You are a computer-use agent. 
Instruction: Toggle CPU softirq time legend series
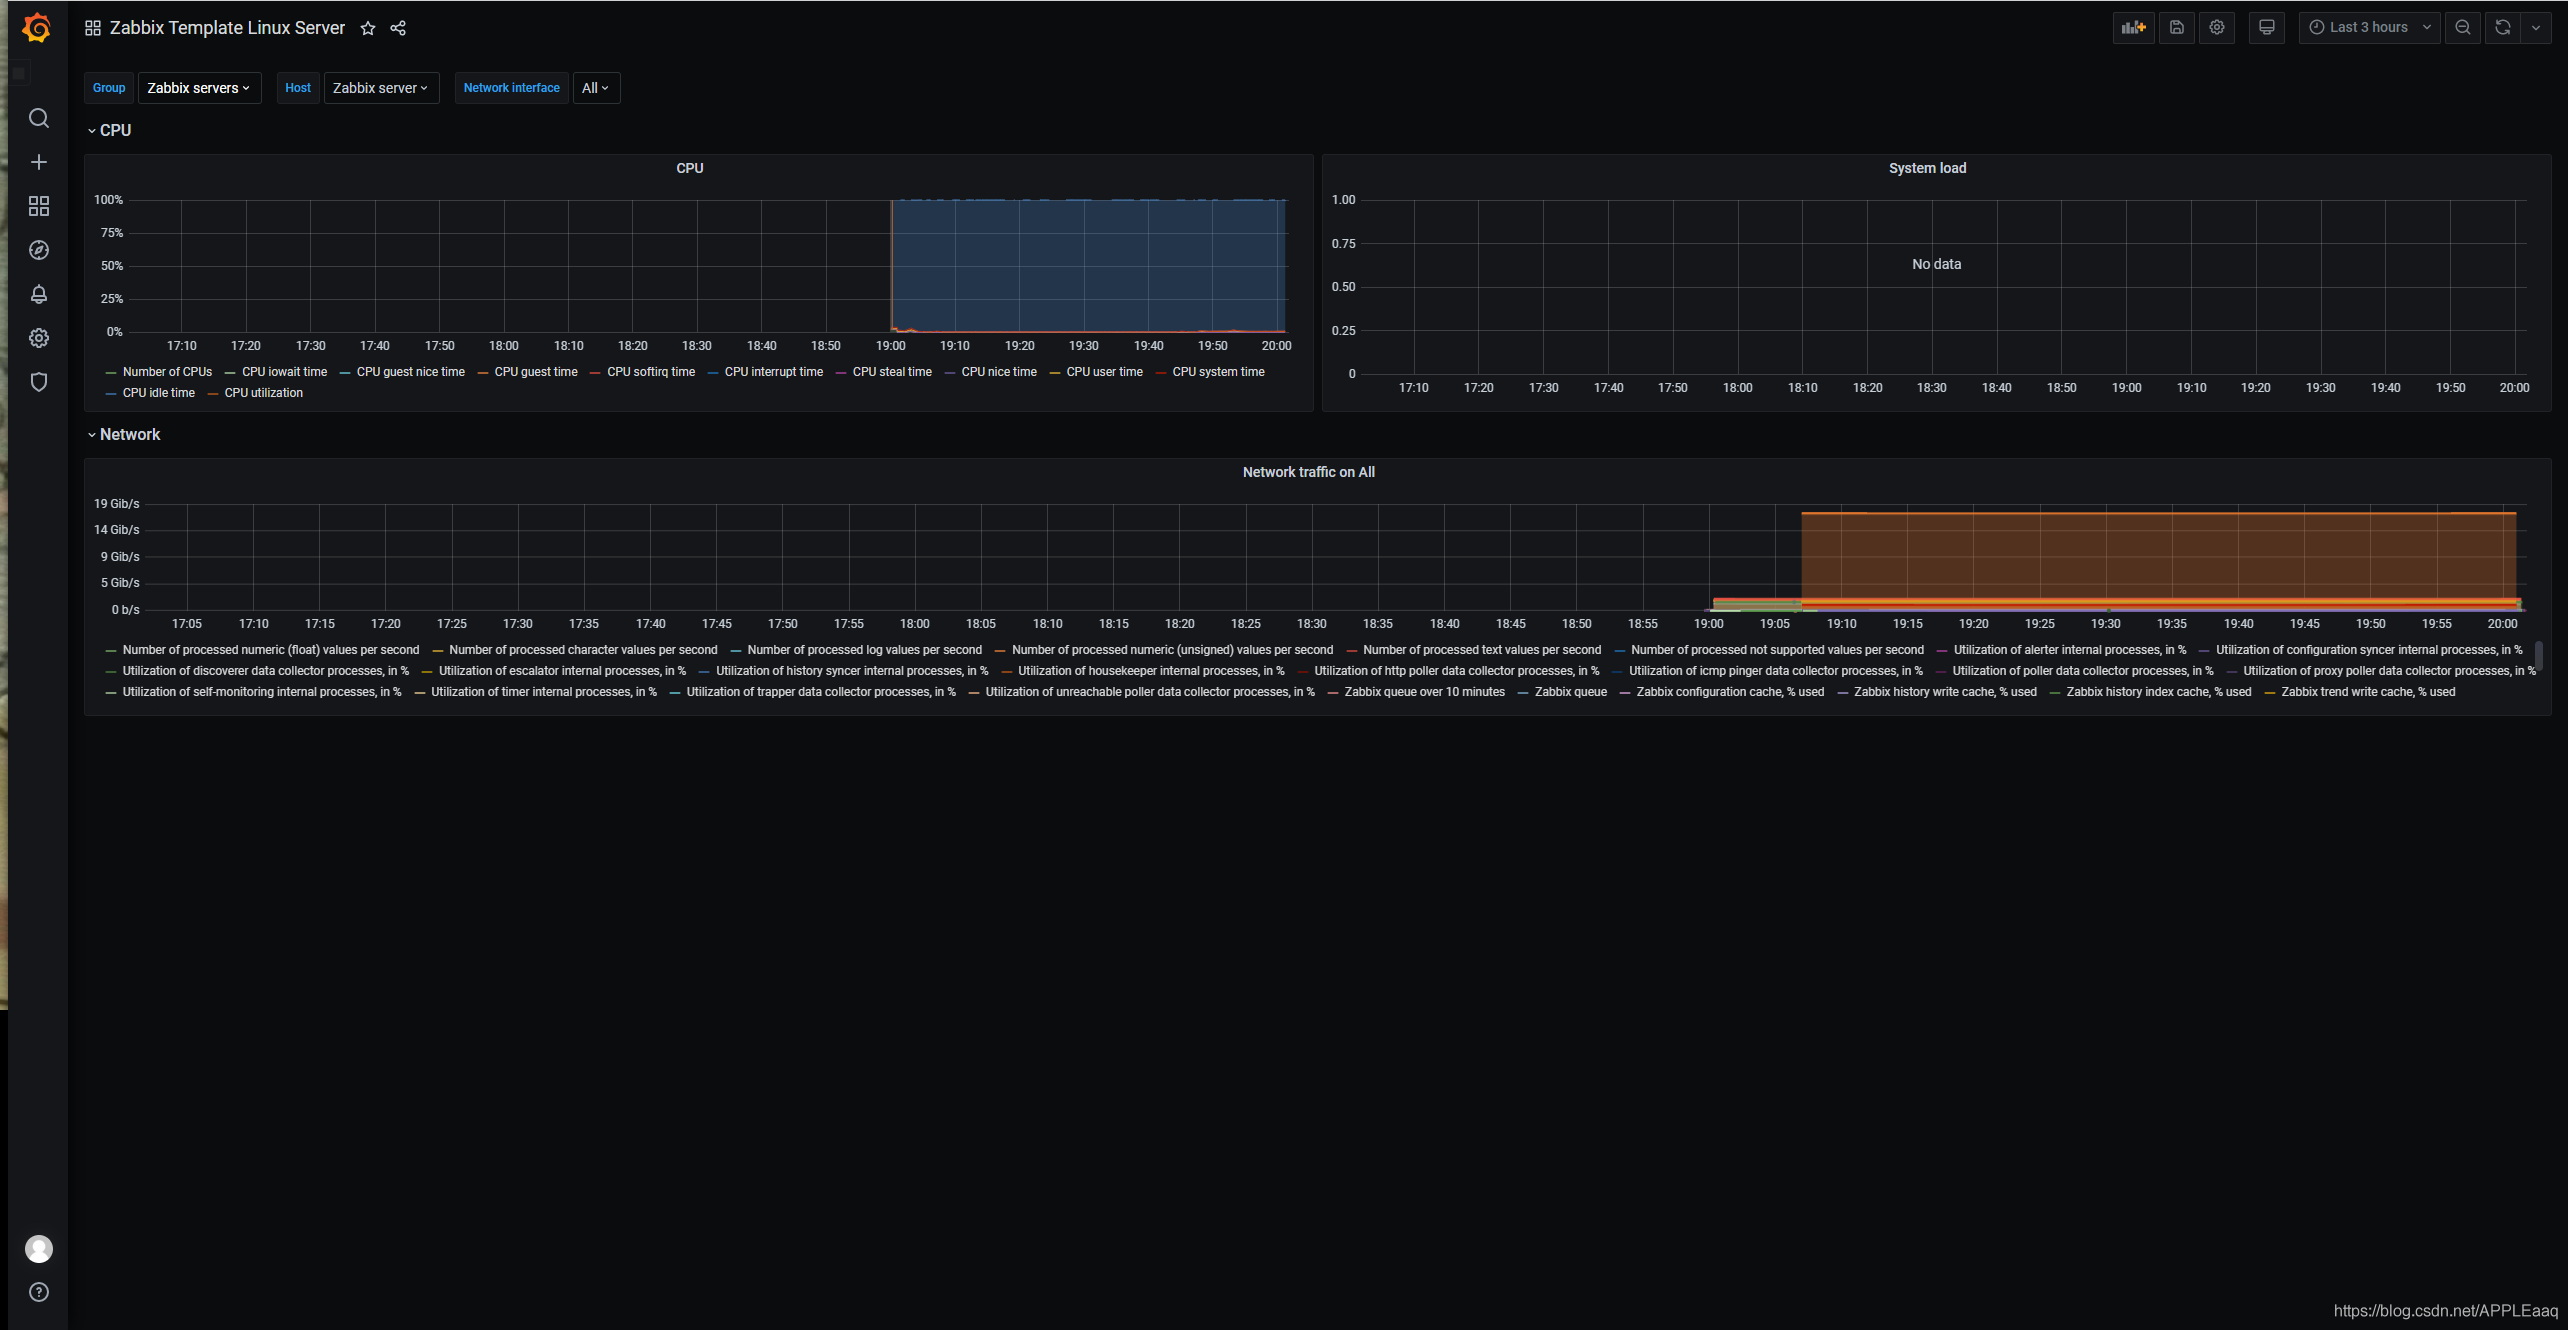tap(651, 372)
